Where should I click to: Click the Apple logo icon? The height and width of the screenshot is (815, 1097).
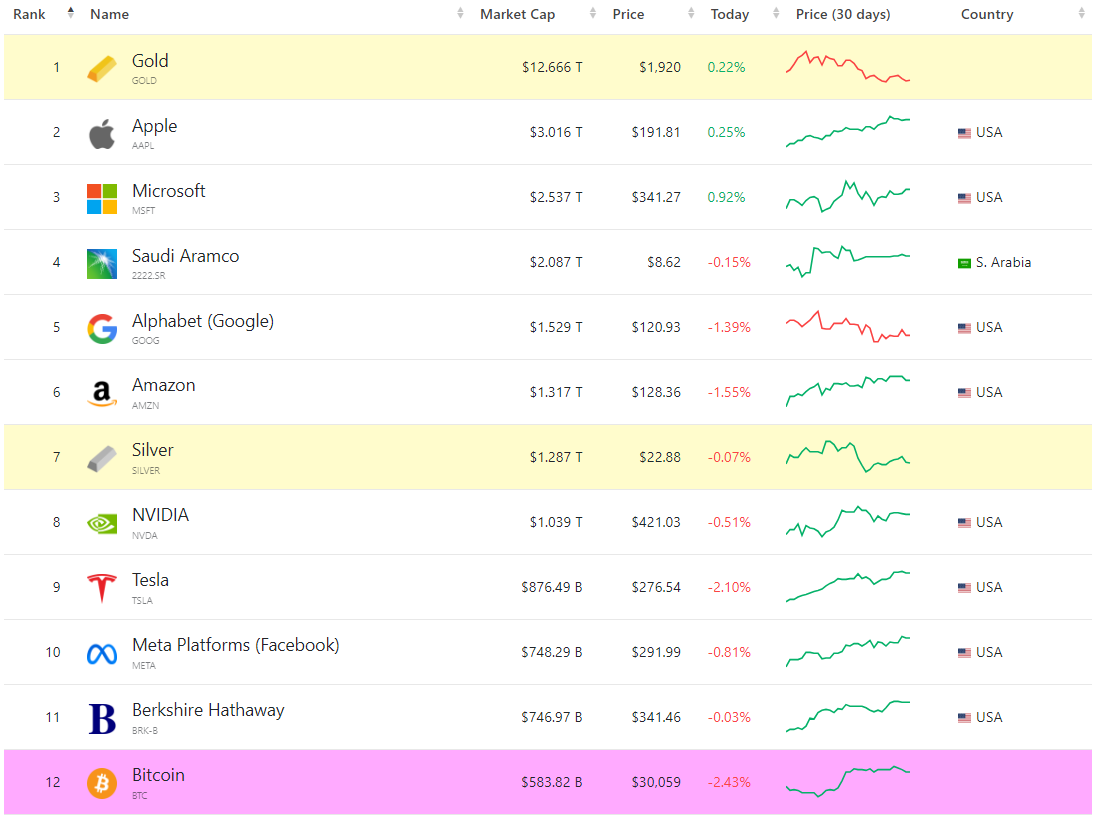[x=101, y=133]
